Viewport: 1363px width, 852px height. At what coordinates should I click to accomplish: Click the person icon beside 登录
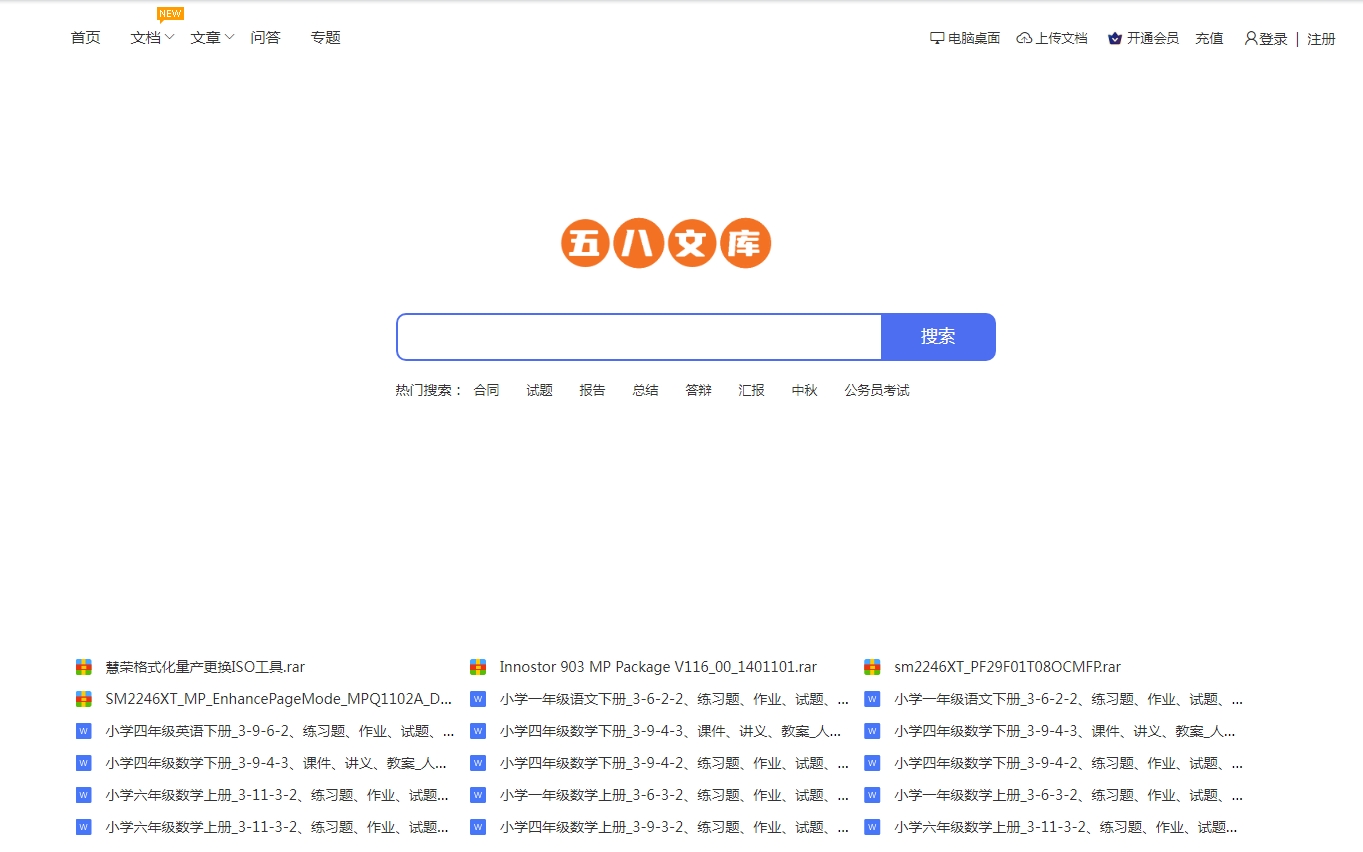click(1249, 37)
